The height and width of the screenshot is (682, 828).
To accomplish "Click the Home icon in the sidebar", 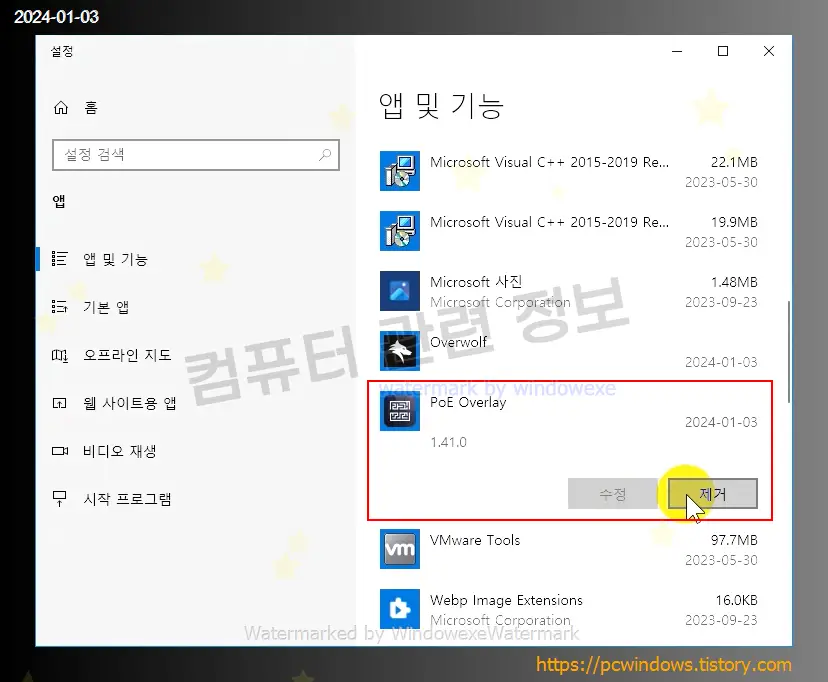I will click(61, 108).
